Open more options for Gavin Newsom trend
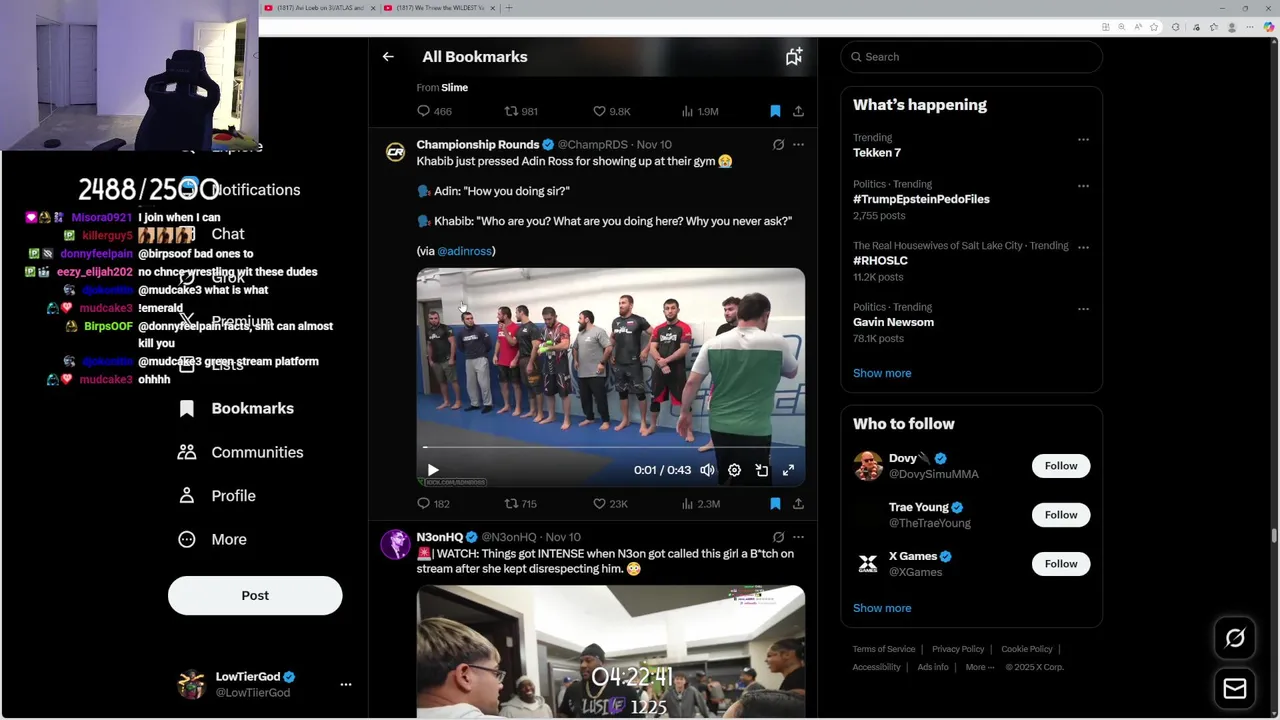This screenshot has width=1280, height=720. tap(1083, 309)
